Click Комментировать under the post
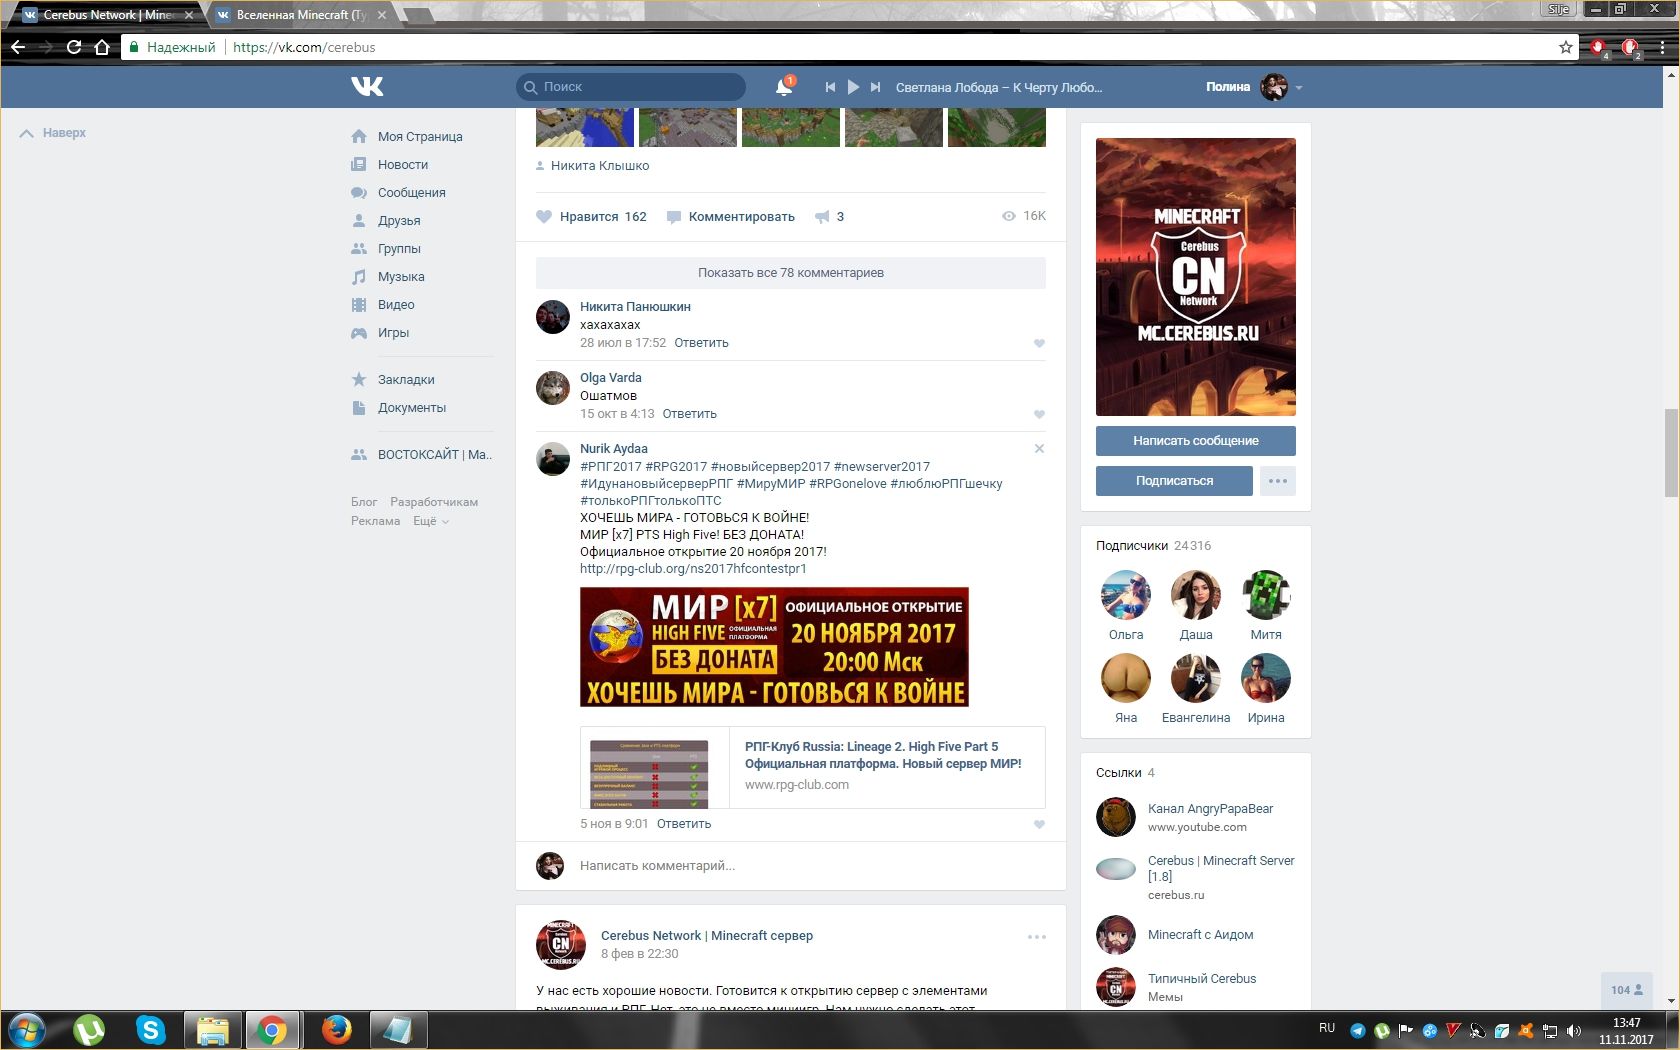Image resolution: width=1680 pixels, height=1050 pixels. click(x=731, y=216)
